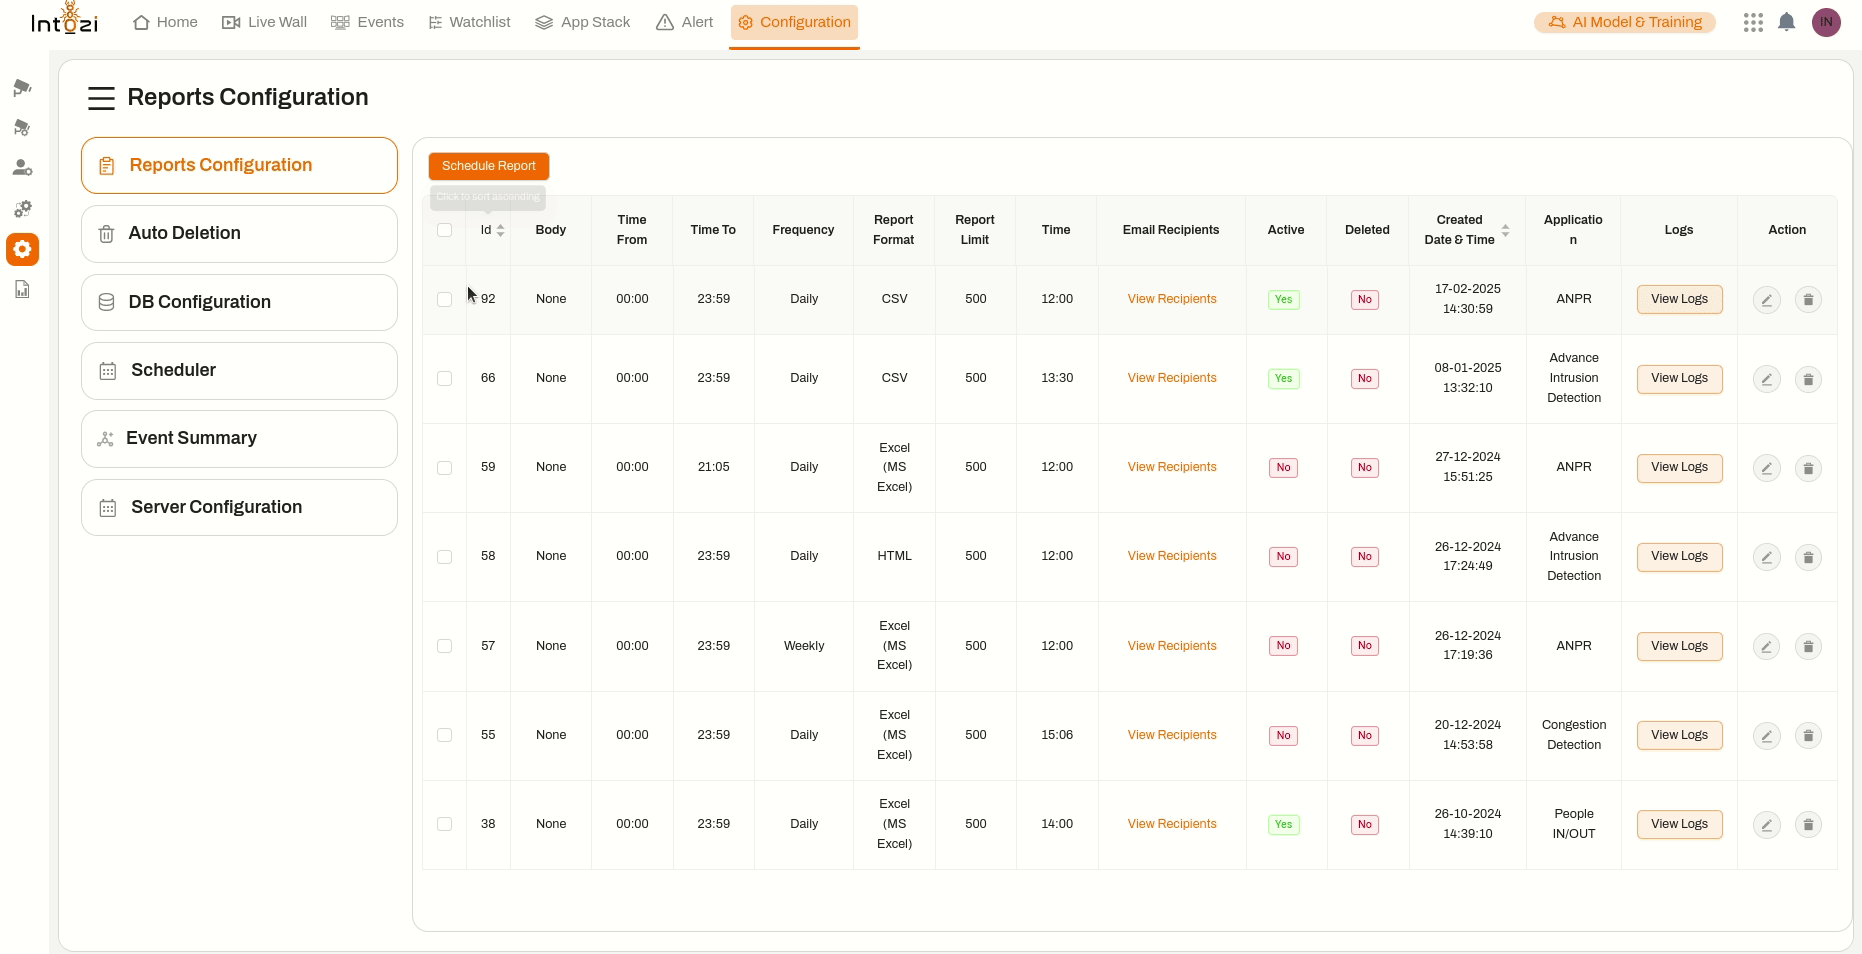Open the IN user avatar menu
The image size is (1862, 954).
point(1827,22)
